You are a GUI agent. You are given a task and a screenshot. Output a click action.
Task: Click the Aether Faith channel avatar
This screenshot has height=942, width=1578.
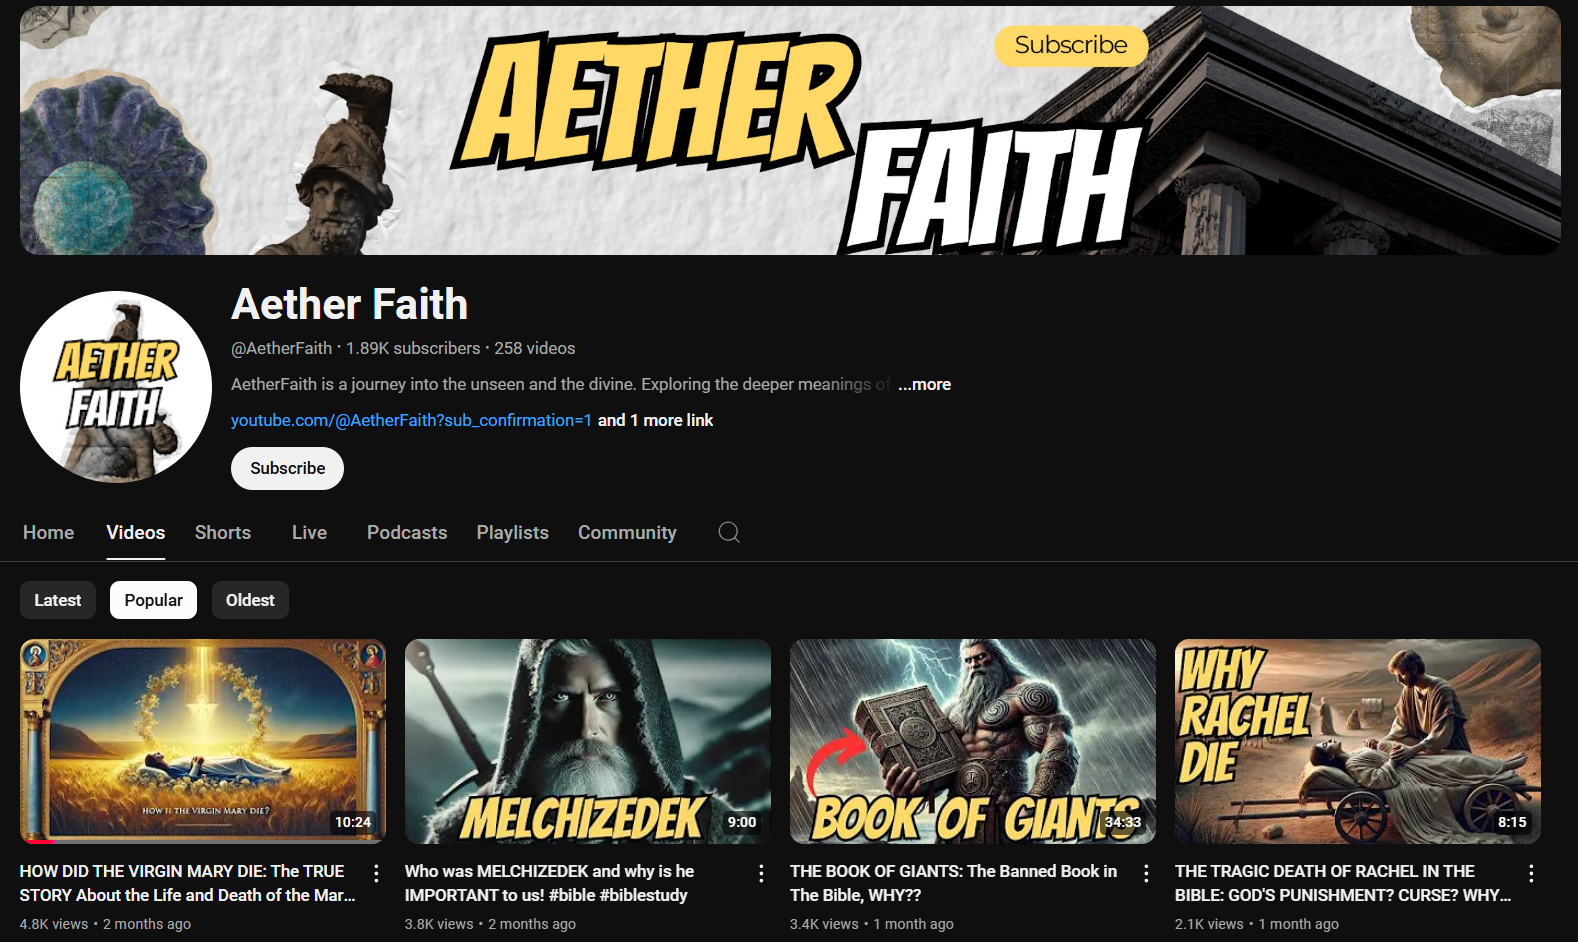click(x=116, y=387)
